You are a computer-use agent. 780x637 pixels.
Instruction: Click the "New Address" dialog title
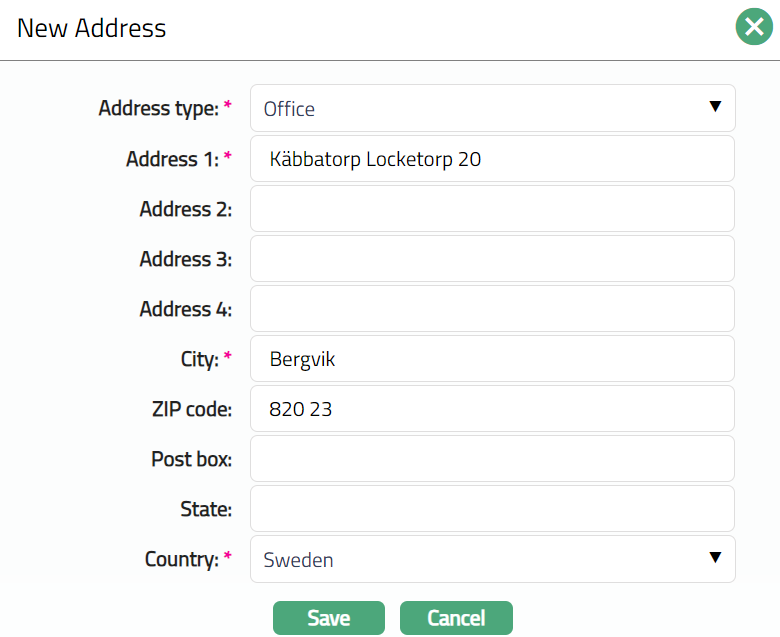(x=92, y=28)
